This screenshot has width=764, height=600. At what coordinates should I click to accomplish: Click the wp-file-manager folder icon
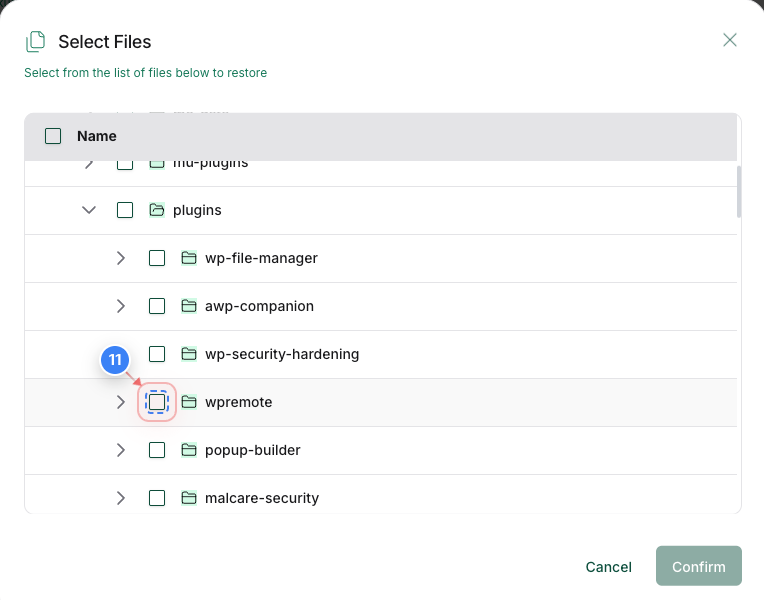tap(189, 258)
